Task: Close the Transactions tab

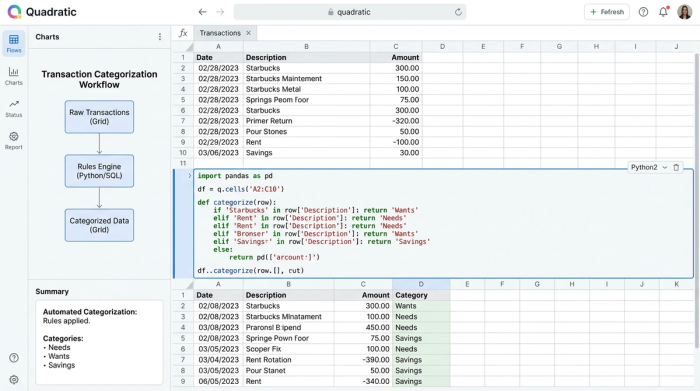Action: [x=249, y=33]
